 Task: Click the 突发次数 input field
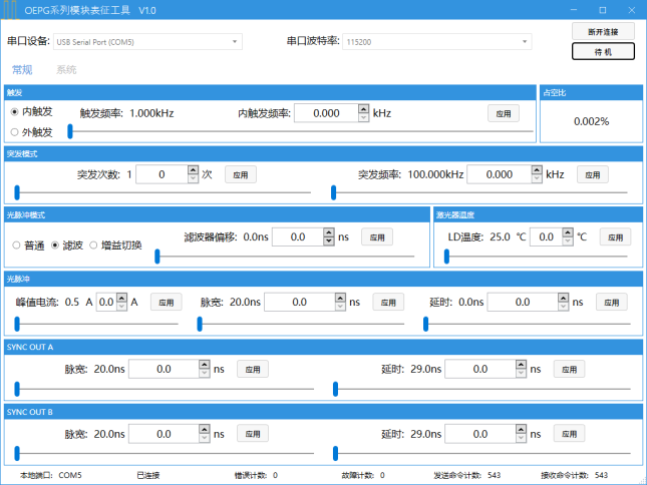[x=162, y=174]
